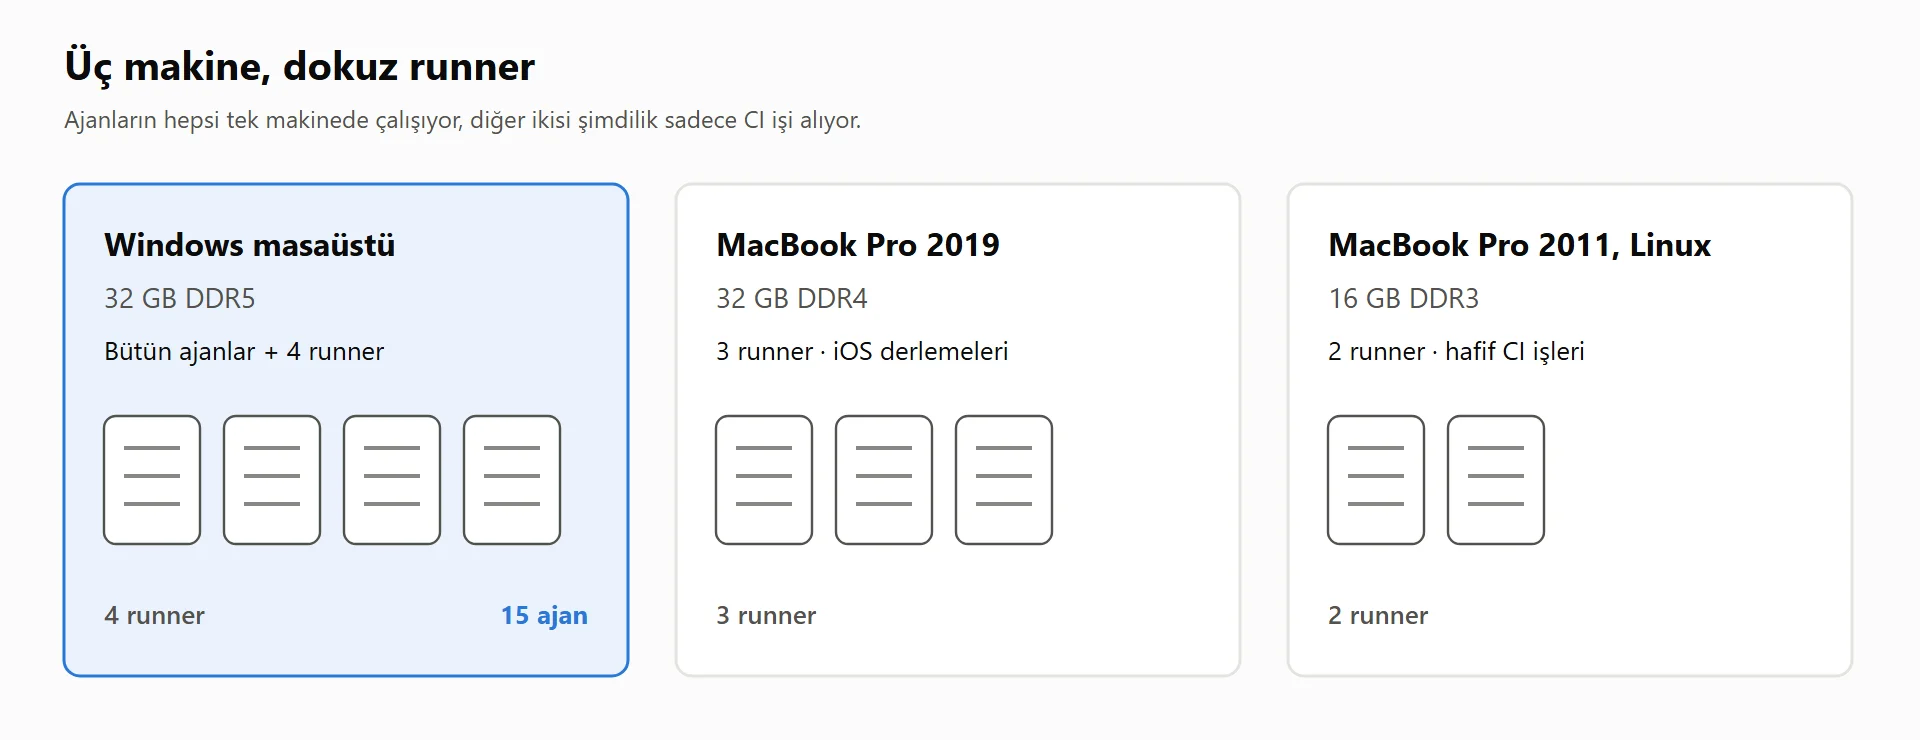Image resolution: width=1920 pixels, height=740 pixels.
Task: Click the '32 GB DDR4' text
Action: point(792,299)
